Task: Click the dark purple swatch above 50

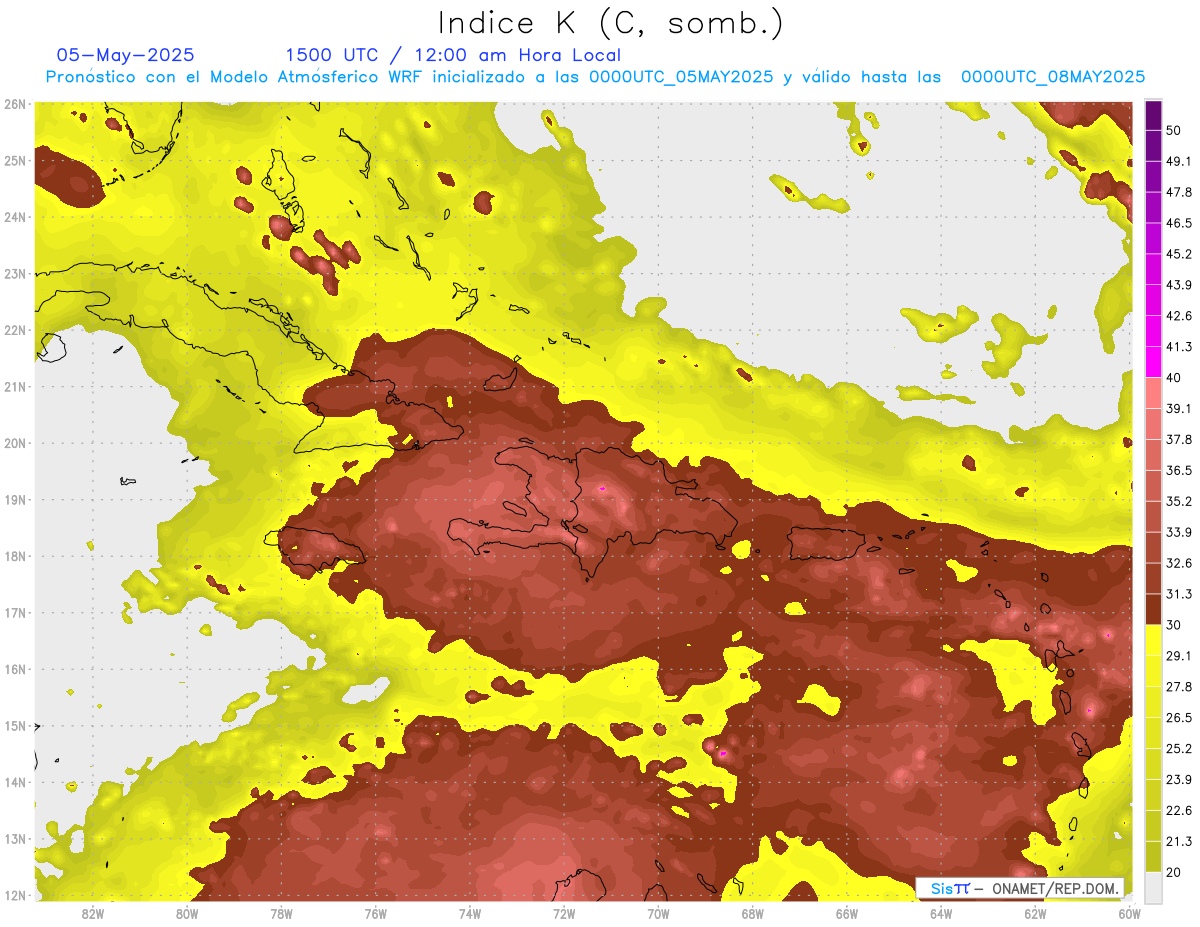Action: tap(1153, 115)
